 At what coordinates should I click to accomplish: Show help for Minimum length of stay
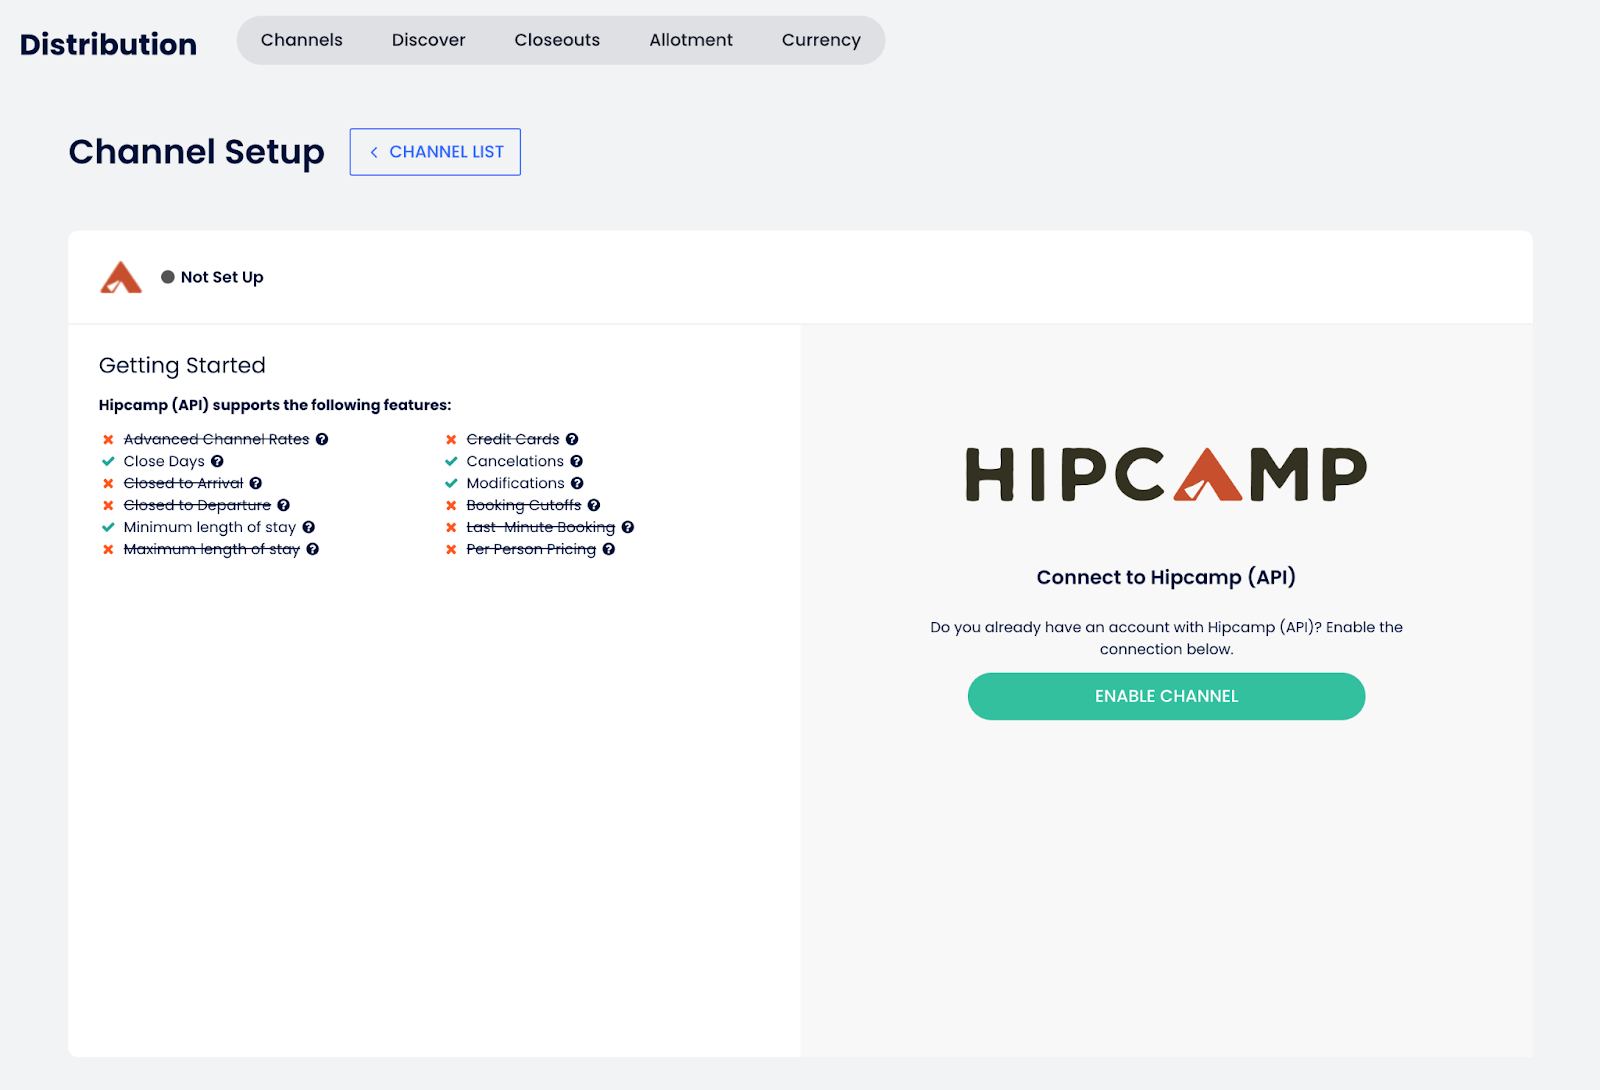309,527
